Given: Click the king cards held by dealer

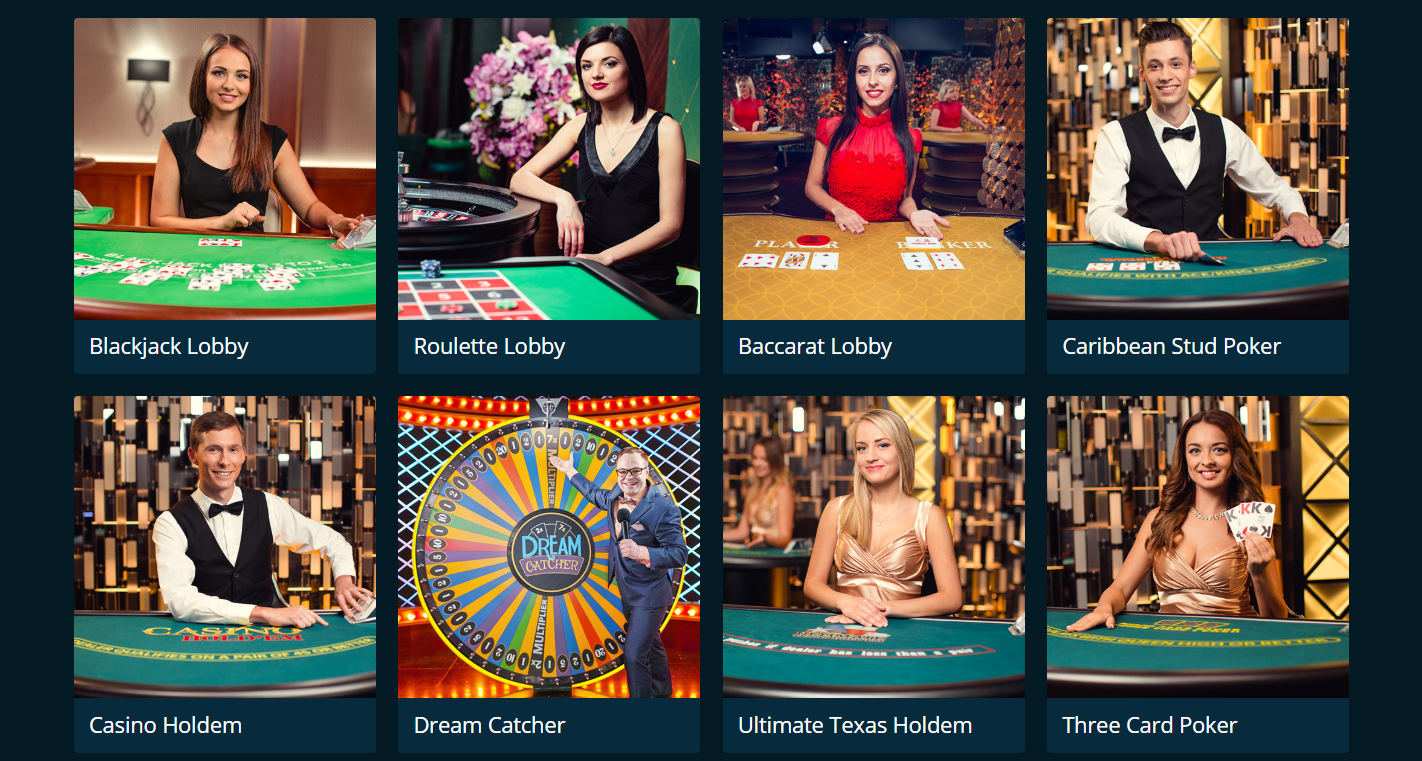Looking at the screenshot, I should pyautogui.click(x=1250, y=520).
